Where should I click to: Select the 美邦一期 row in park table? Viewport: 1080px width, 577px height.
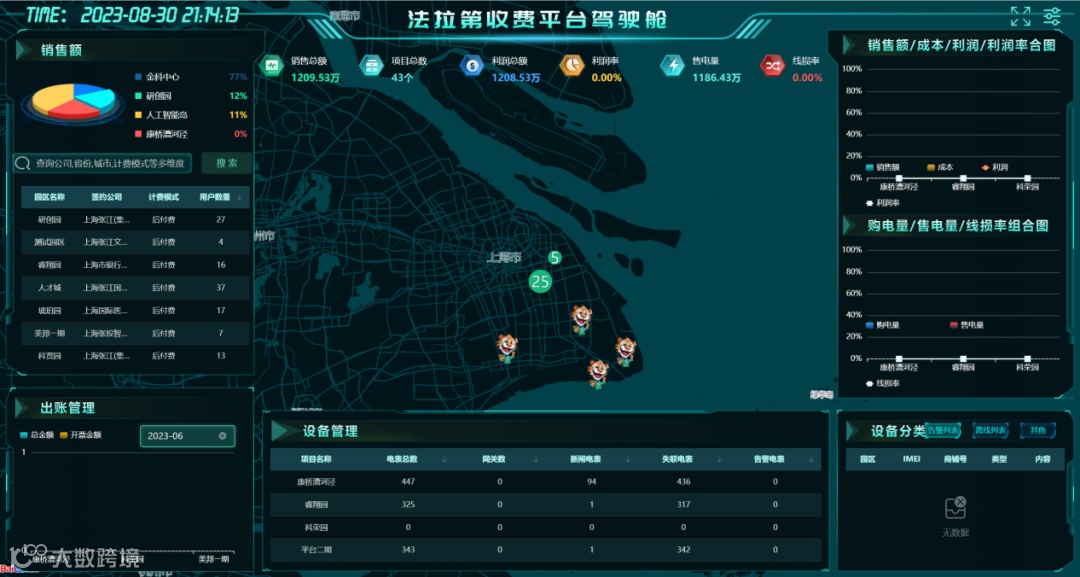pos(135,333)
